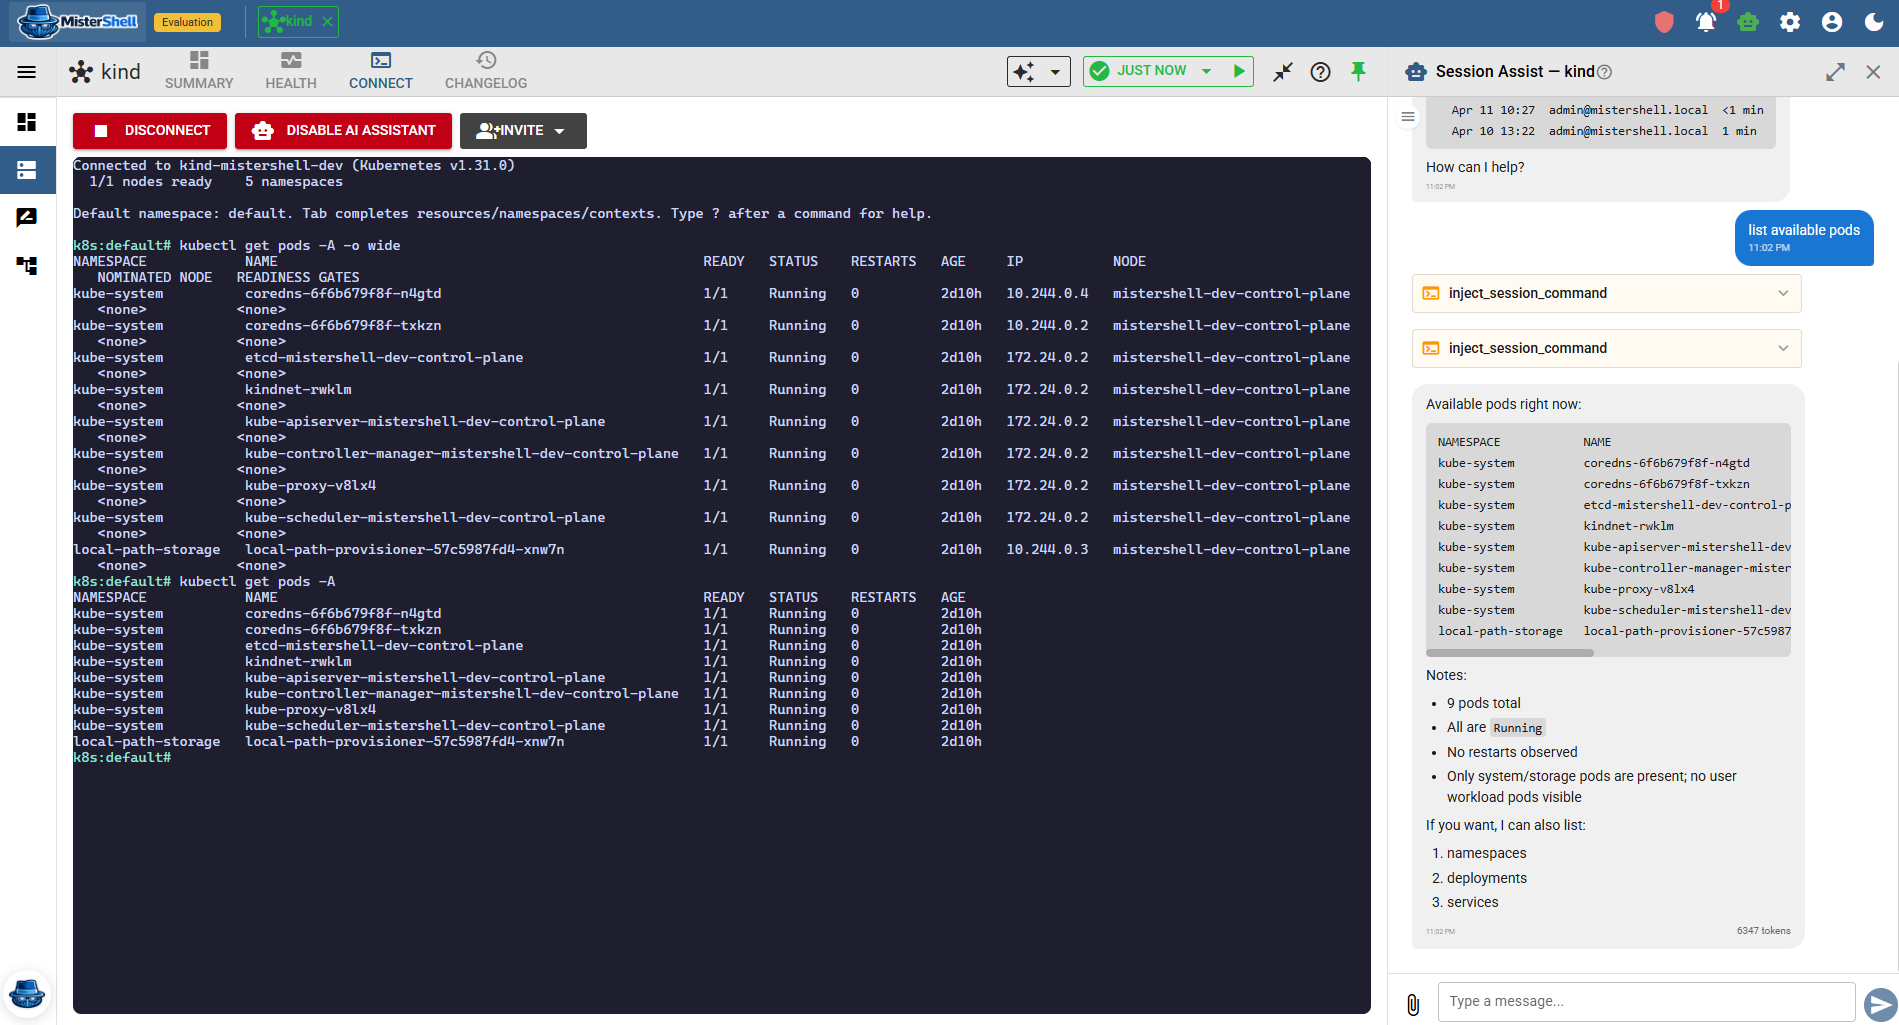Viewport: 1899px width, 1025px height.
Task: Click the MisterShell logo
Action: click(x=78, y=22)
